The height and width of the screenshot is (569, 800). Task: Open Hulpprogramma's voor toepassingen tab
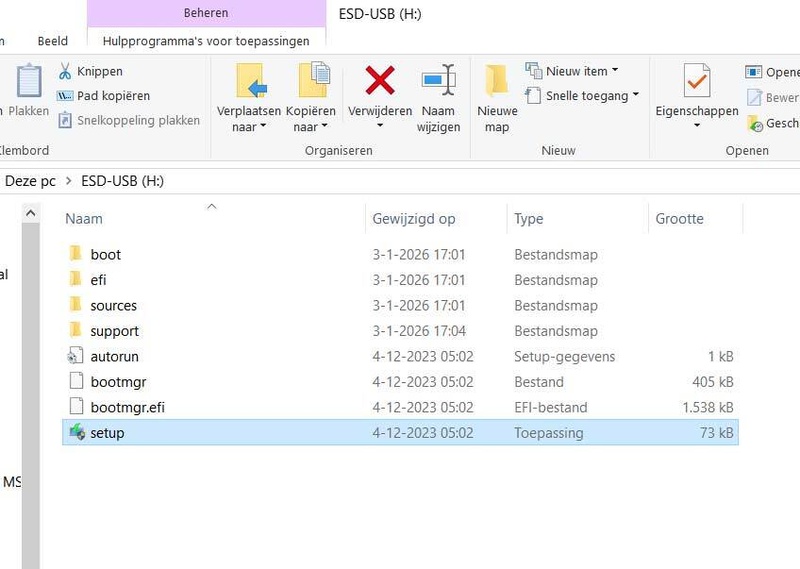(206, 41)
